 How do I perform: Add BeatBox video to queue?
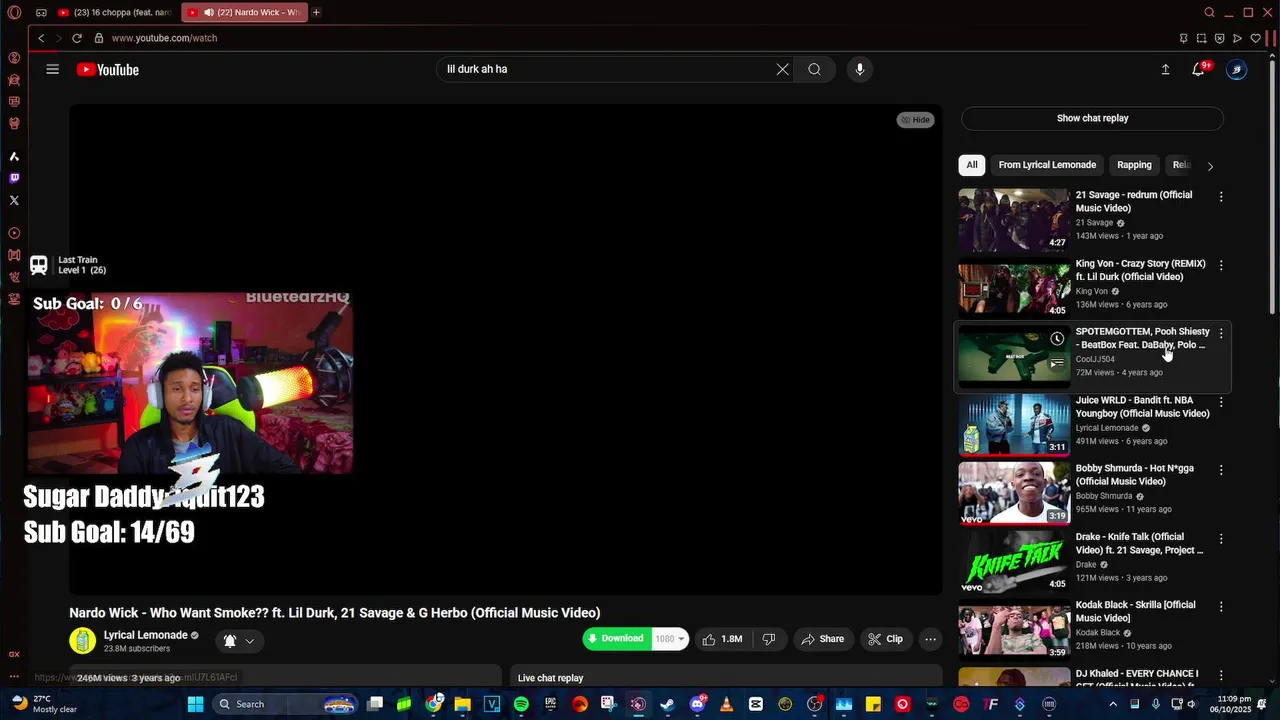1057,363
